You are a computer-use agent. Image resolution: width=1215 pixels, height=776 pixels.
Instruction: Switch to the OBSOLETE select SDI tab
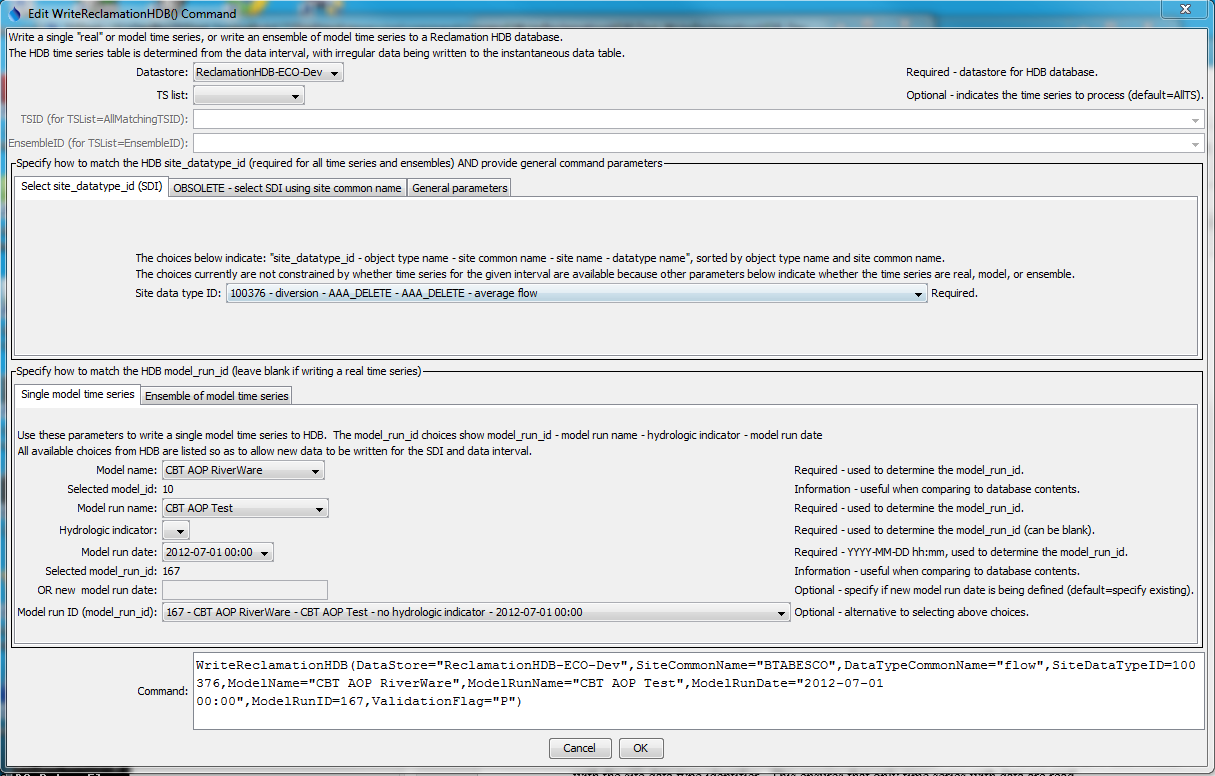coord(286,187)
